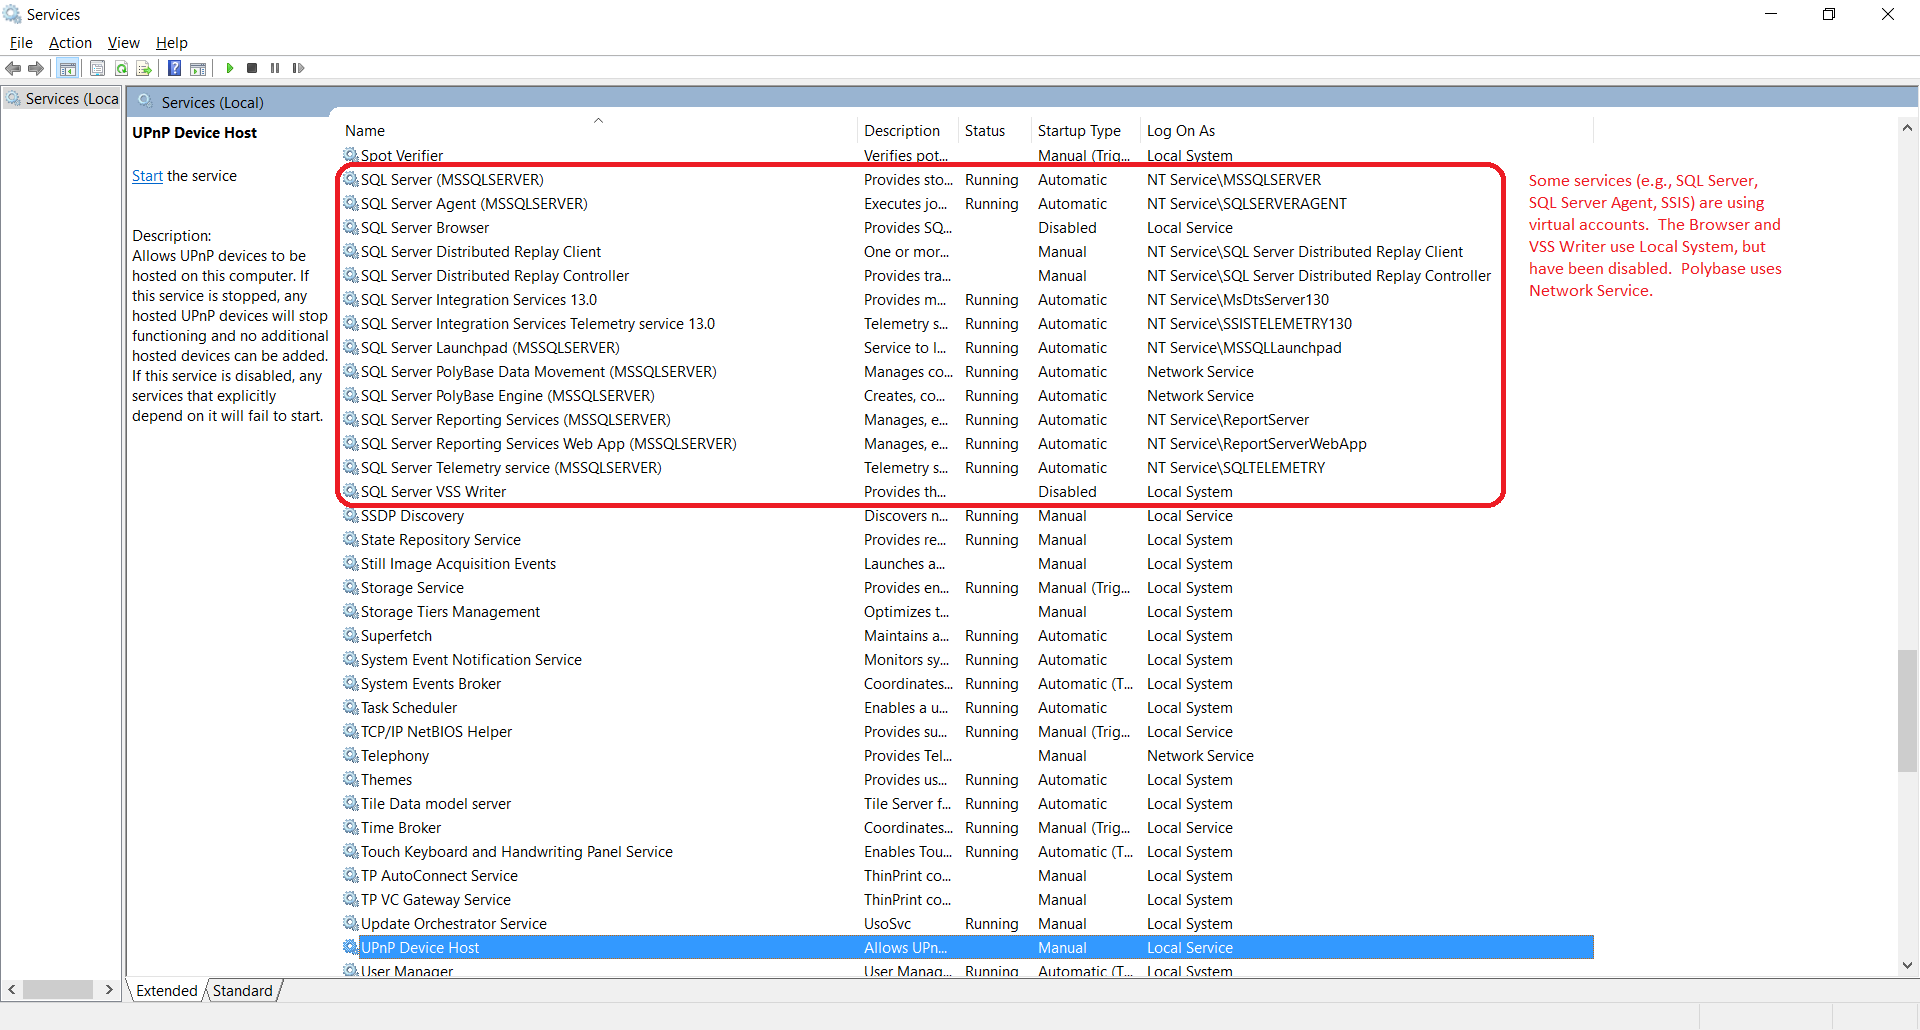Select TCP/IP NetBIOS Helper row
The width and height of the screenshot is (1920, 1030).
(967, 732)
